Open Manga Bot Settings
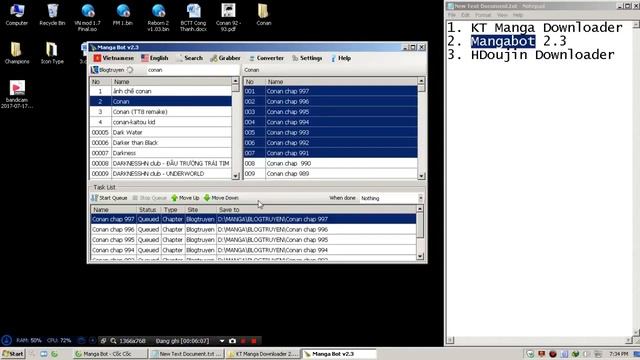Image resolution: width=640 pixels, height=360 pixels. [x=307, y=58]
